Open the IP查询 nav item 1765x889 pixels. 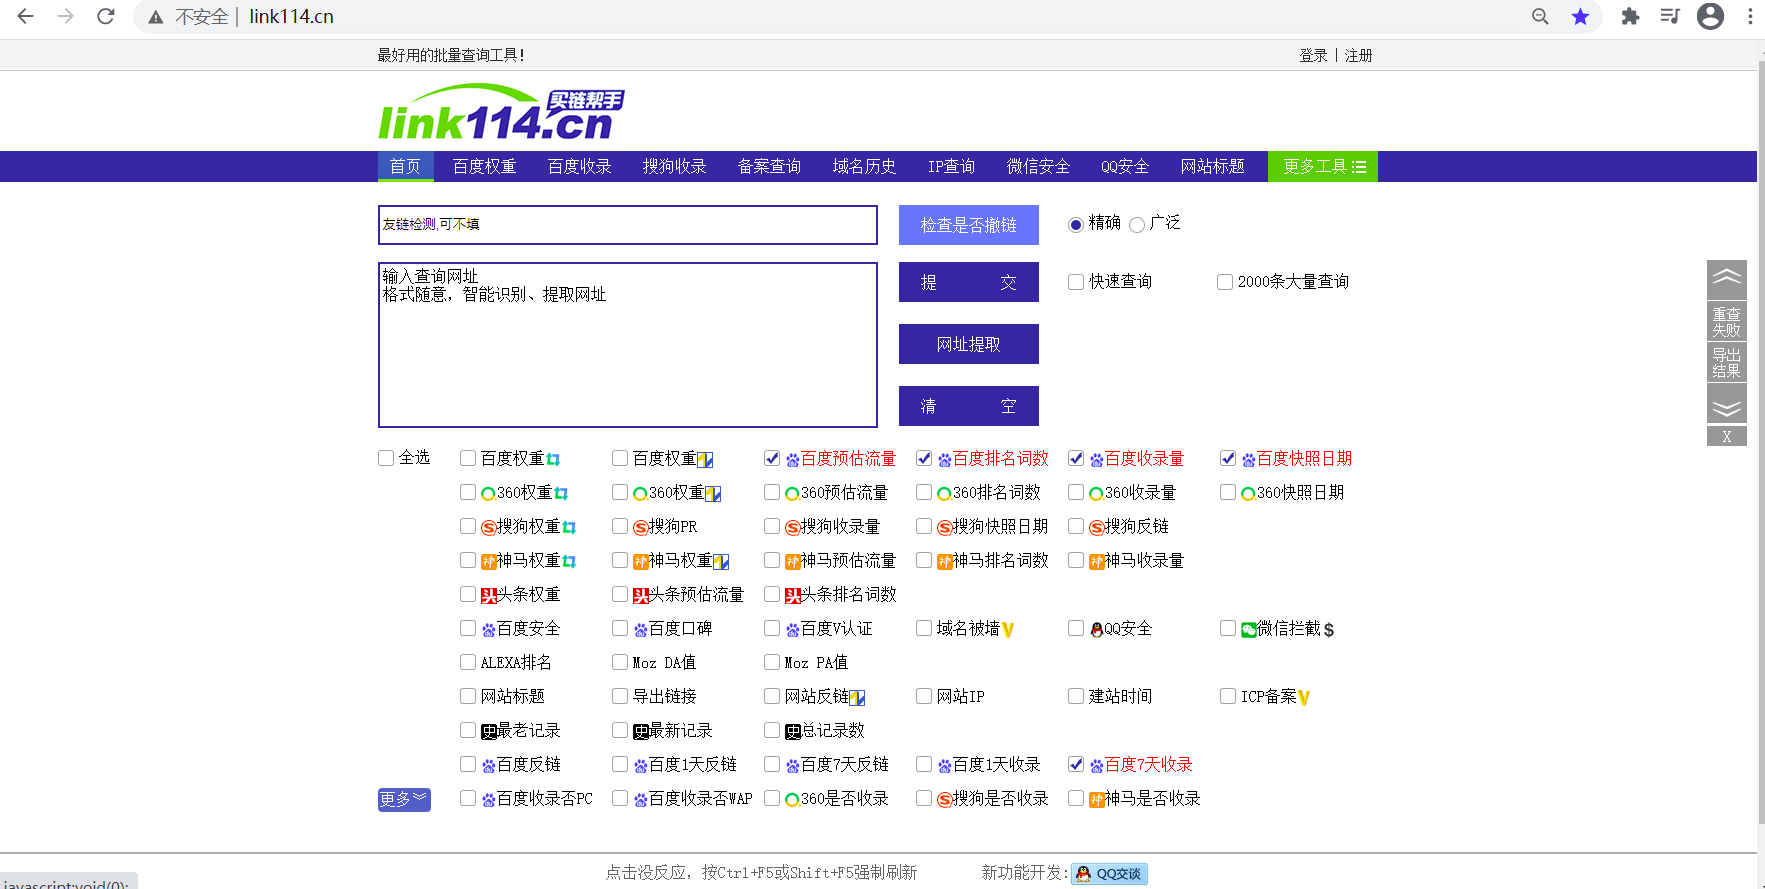click(952, 167)
